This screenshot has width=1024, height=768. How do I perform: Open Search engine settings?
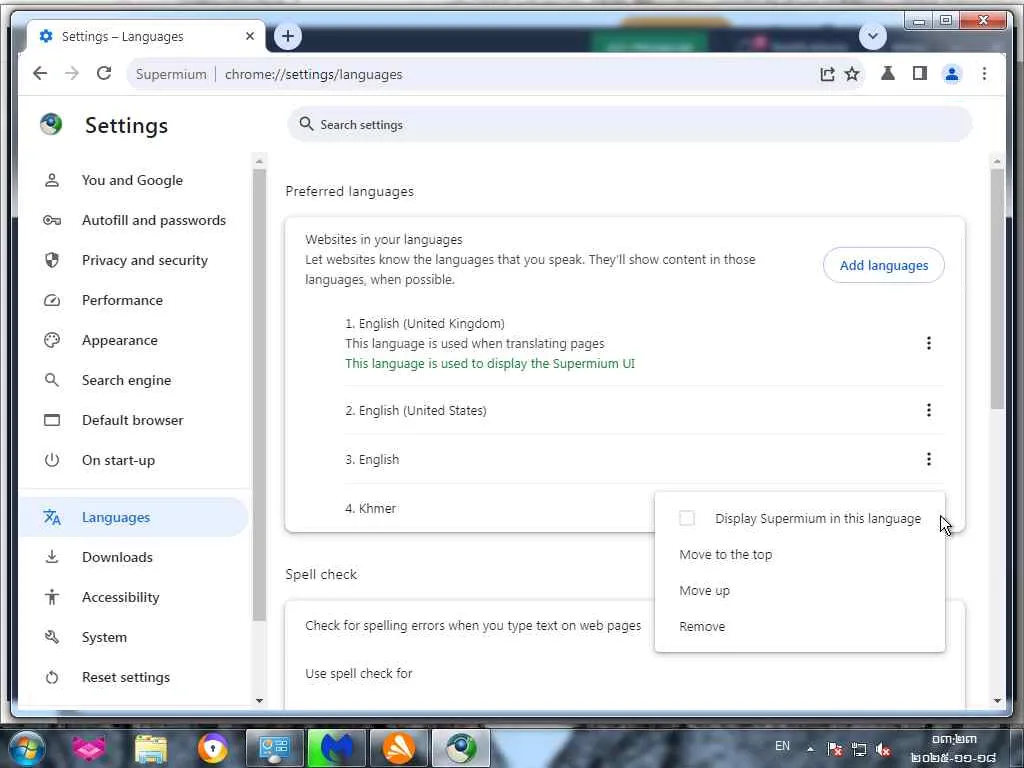click(x=134, y=380)
